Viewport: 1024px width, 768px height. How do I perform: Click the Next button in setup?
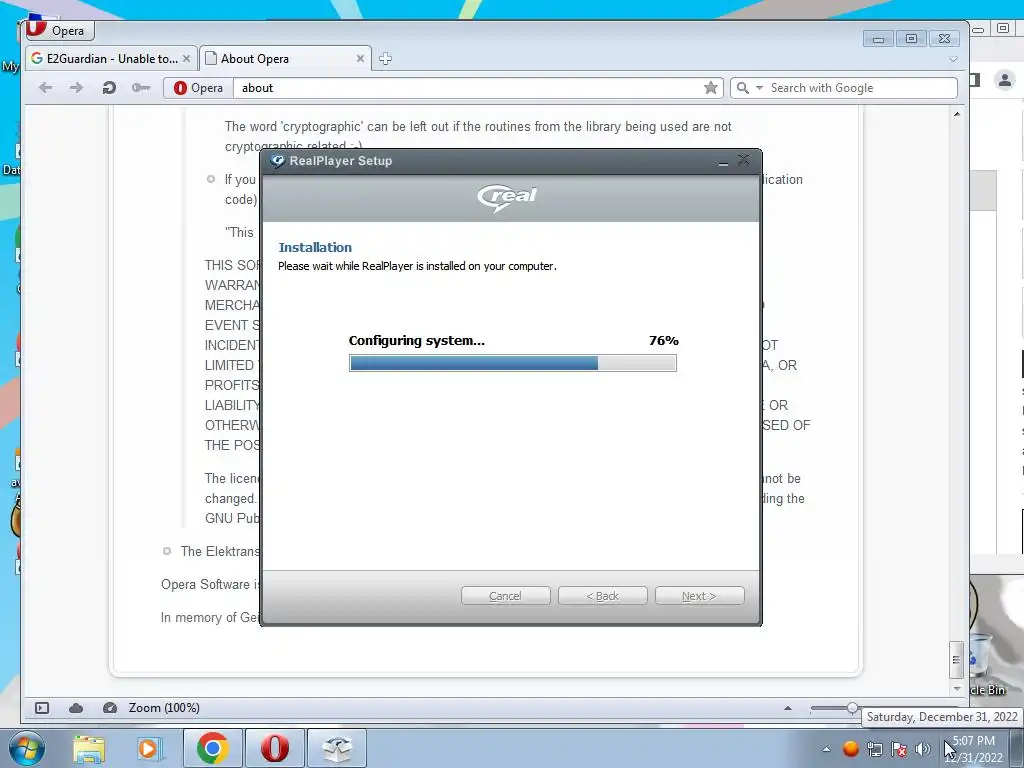(699, 596)
